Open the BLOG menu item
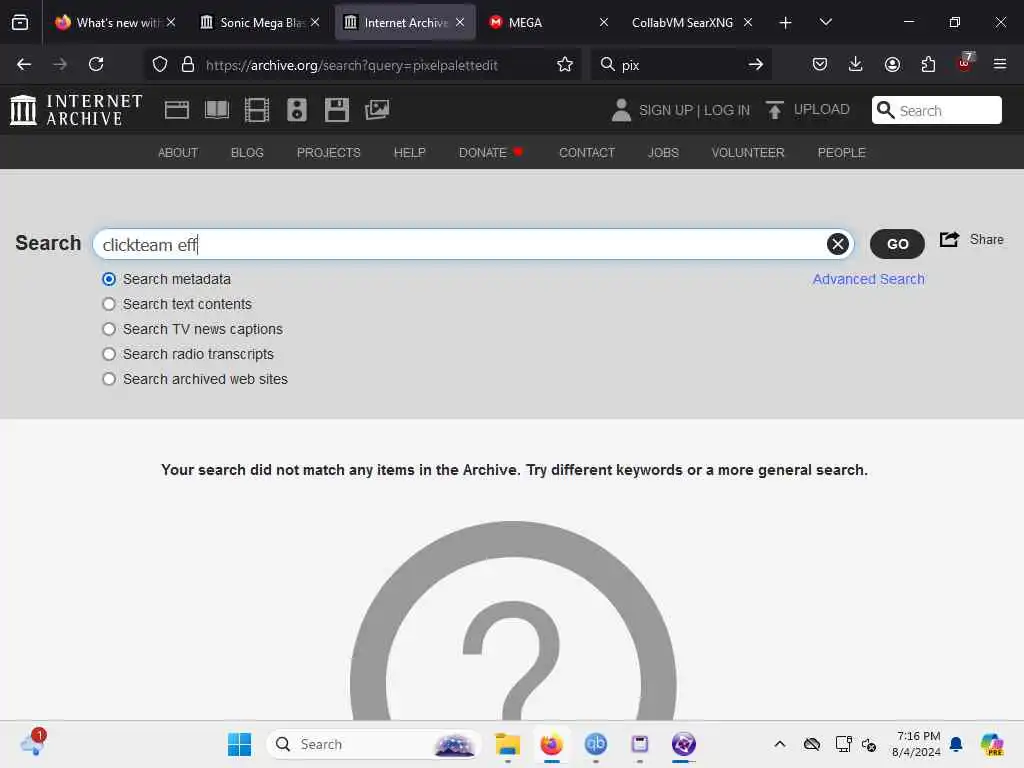Viewport: 1024px width, 768px height. [x=247, y=152]
